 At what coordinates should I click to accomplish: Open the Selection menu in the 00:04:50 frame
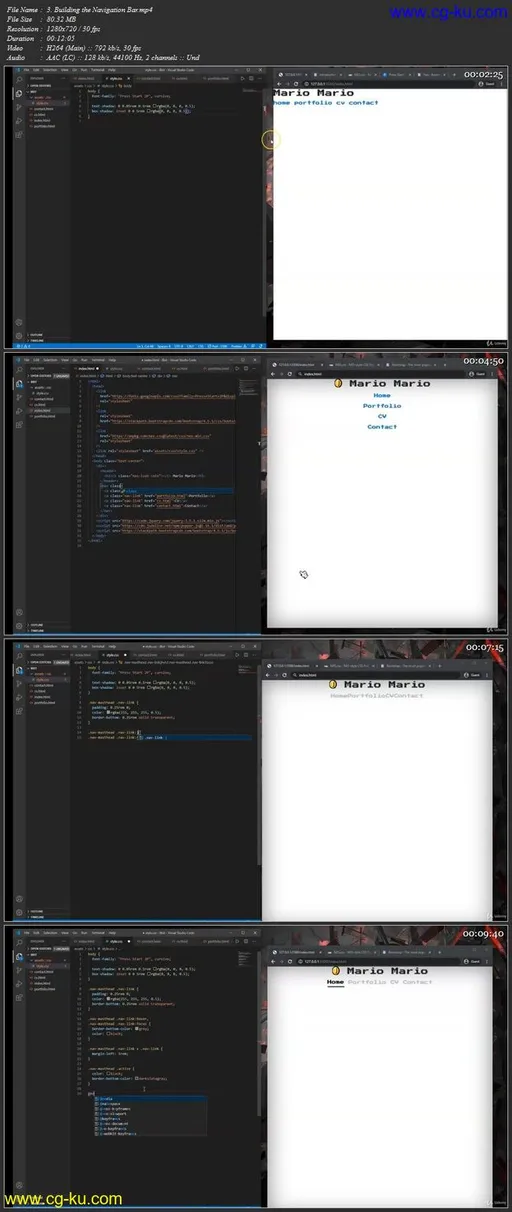click(x=50, y=360)
